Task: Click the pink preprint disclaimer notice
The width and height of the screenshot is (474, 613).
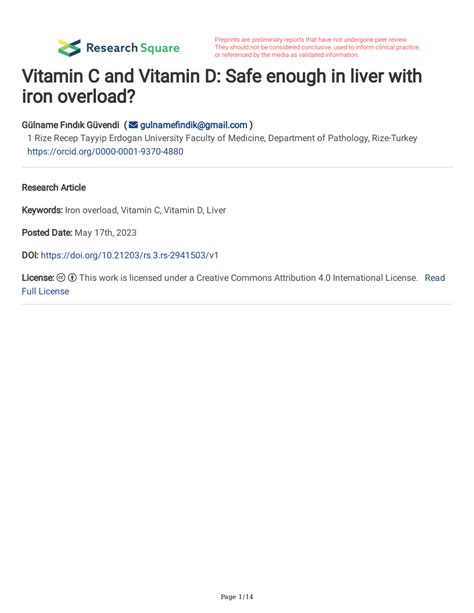Action: click(x=317, y=47)
